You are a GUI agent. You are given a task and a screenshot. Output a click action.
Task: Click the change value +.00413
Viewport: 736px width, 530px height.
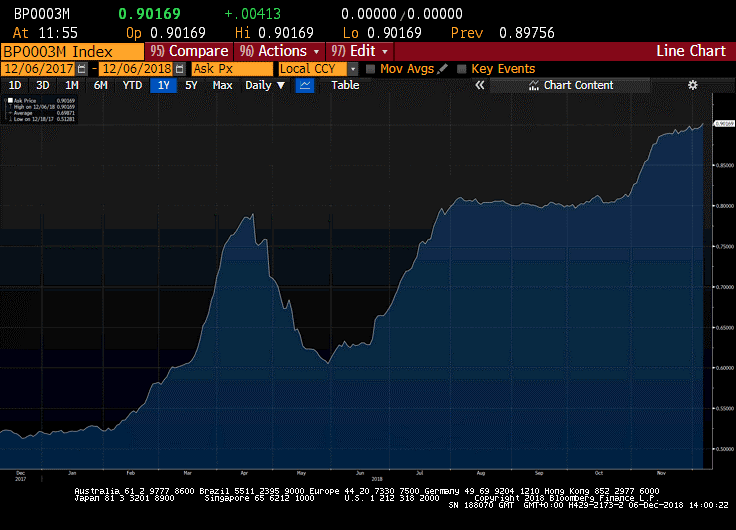[x=253, y=14]
